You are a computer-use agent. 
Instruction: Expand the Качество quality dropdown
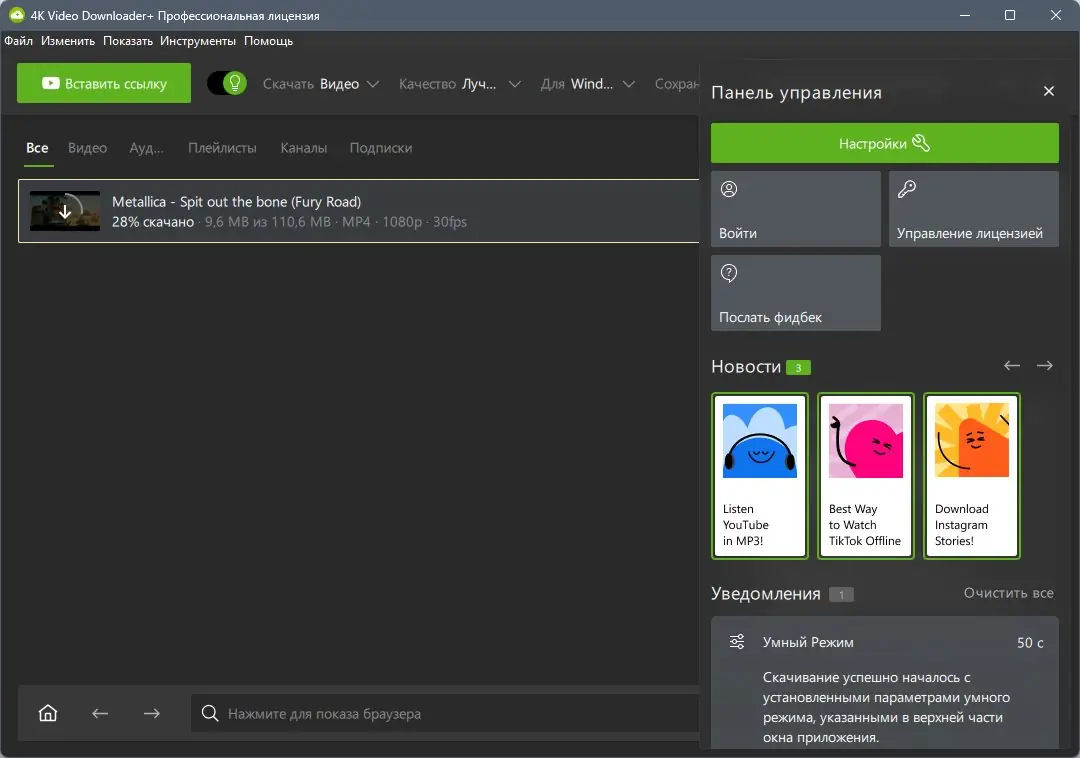pos(459,84)
